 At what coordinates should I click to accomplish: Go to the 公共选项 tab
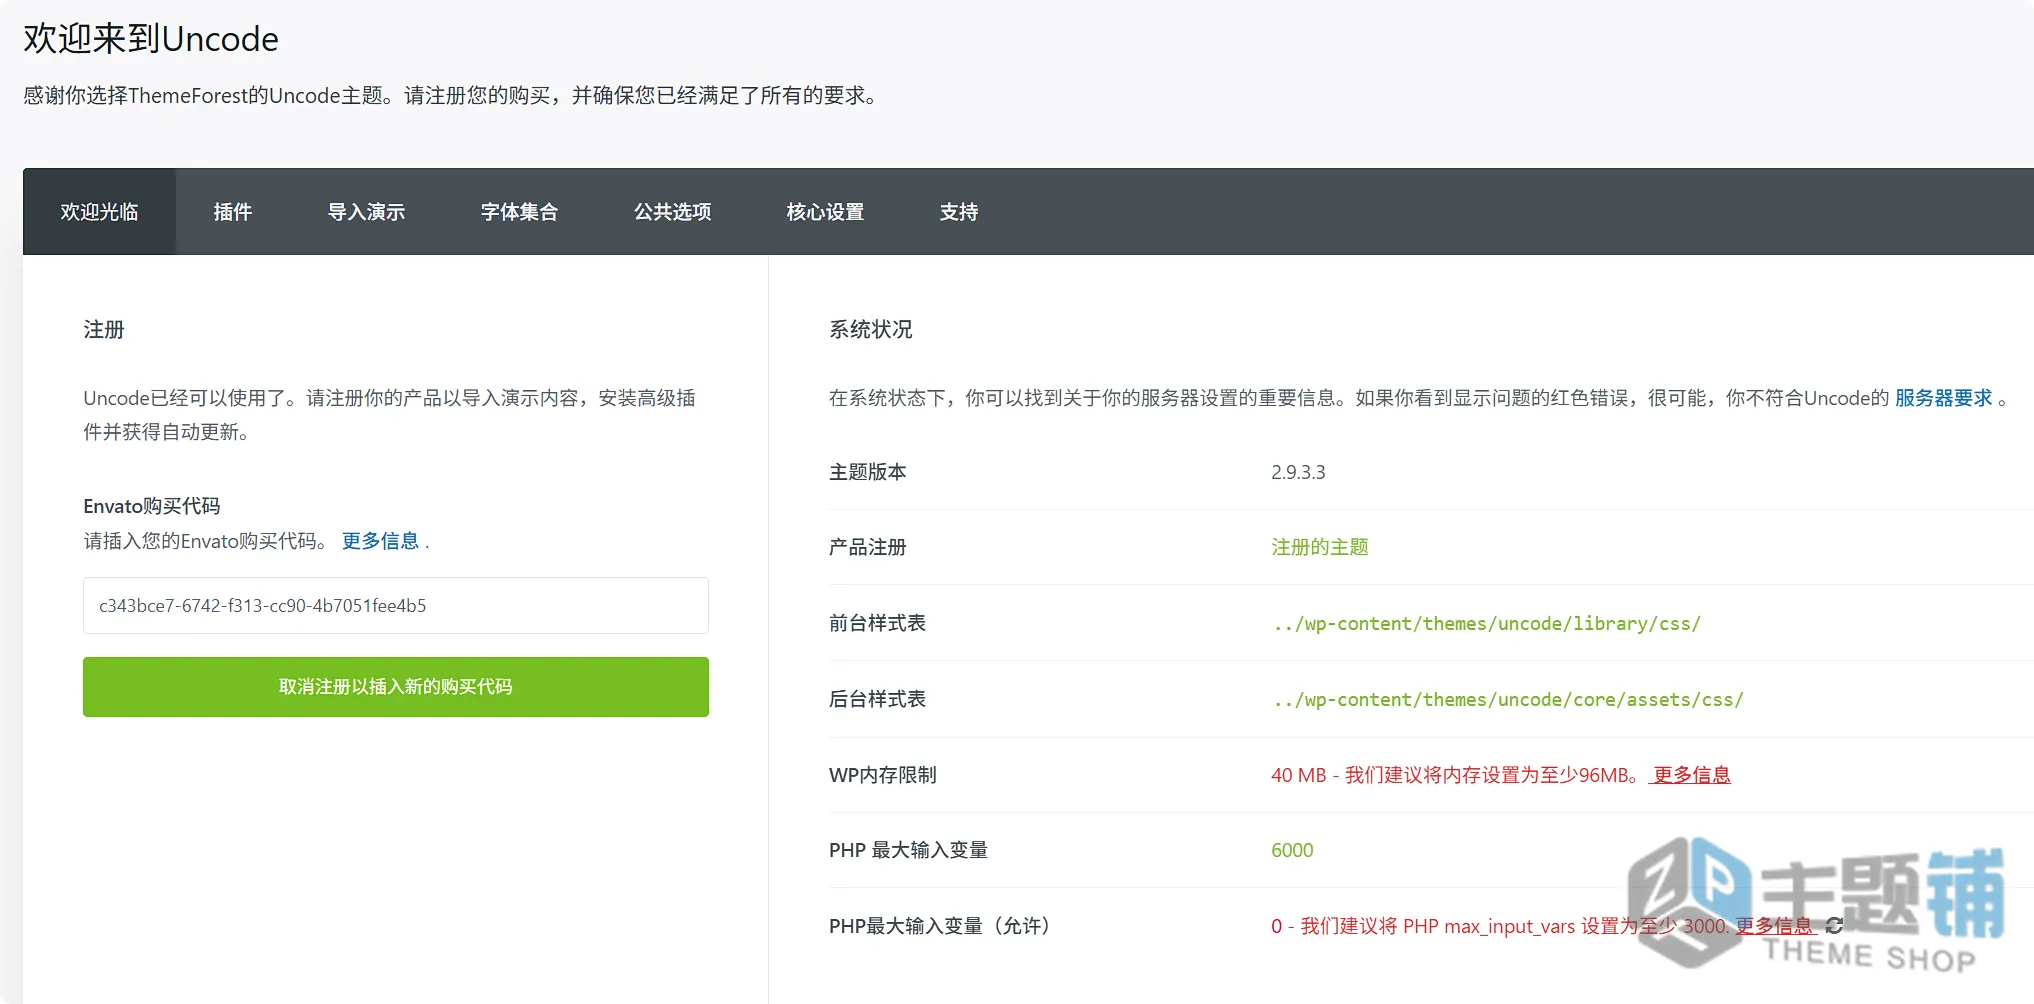(x=672, y=212)
